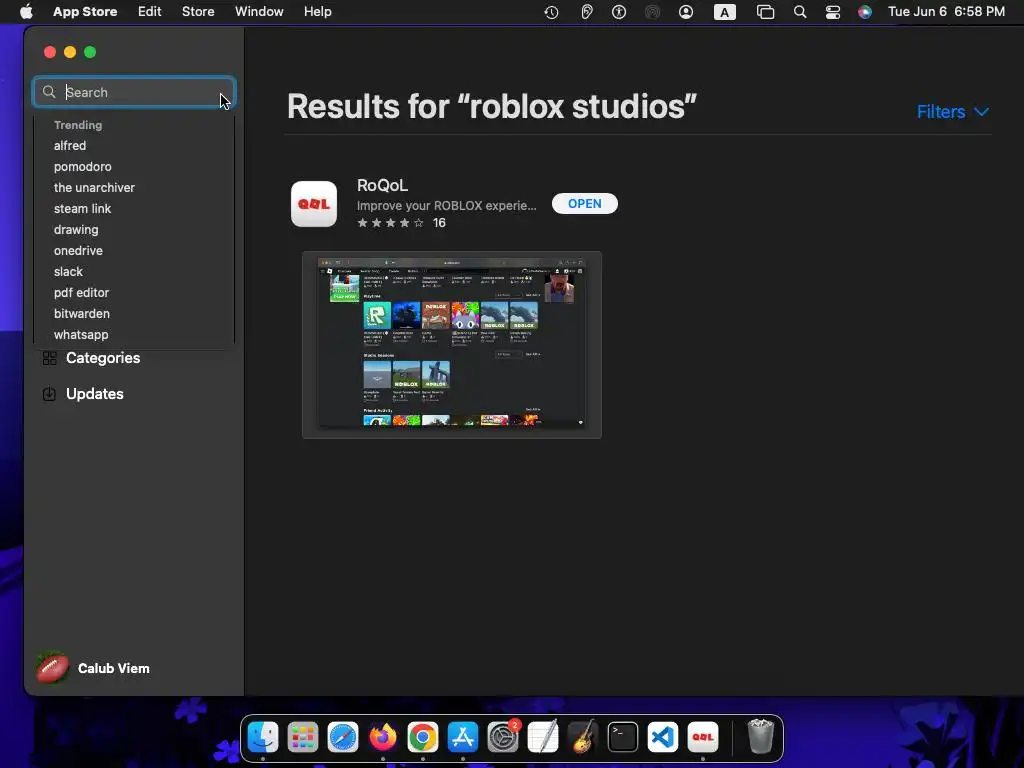This screenshot has height=768, width=1024.
Task: Open the RoQoL screenshot preview thumbnail
Action: 451,345
